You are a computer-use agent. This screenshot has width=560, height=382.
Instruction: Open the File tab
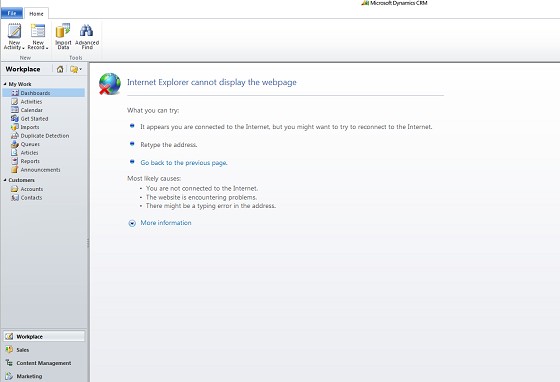12,13
